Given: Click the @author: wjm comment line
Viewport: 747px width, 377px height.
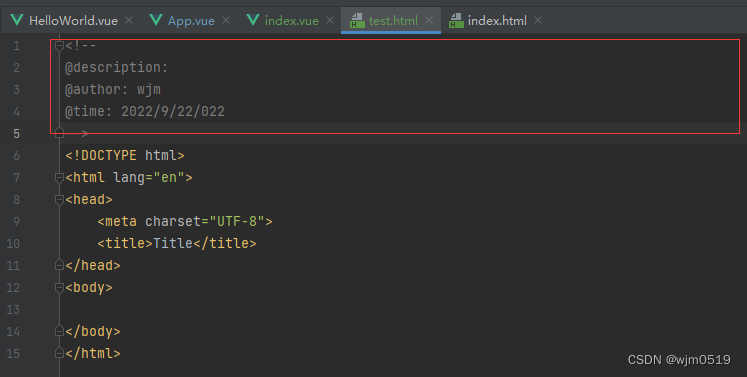Looking at the screenshot, I should (113, 90).
